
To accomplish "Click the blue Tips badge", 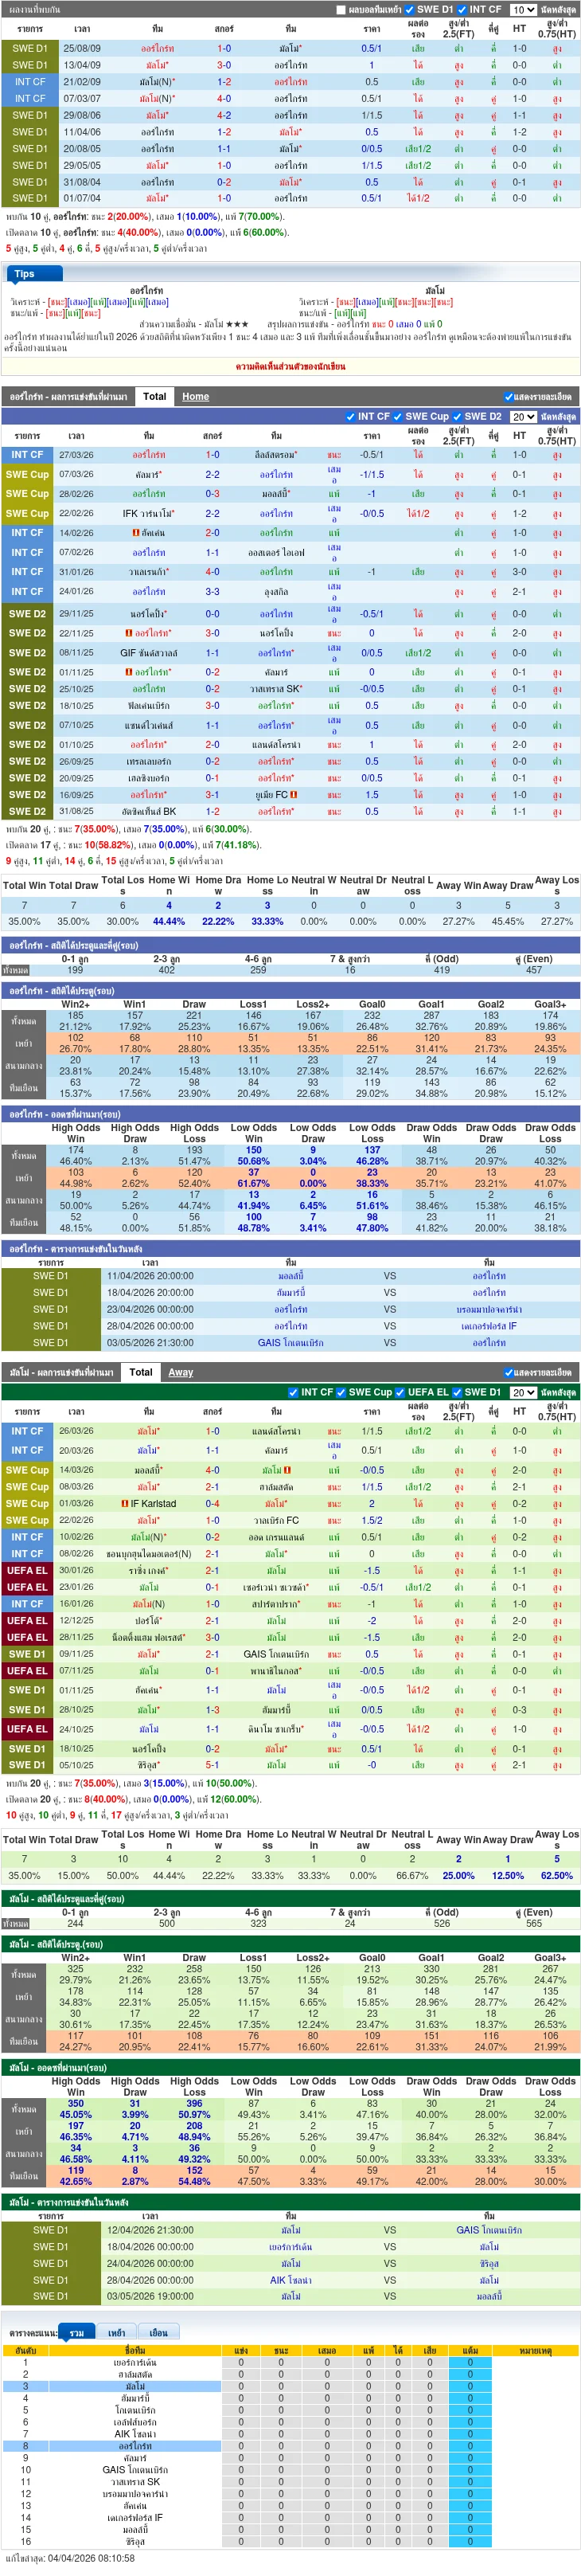I will click(24, 273).
